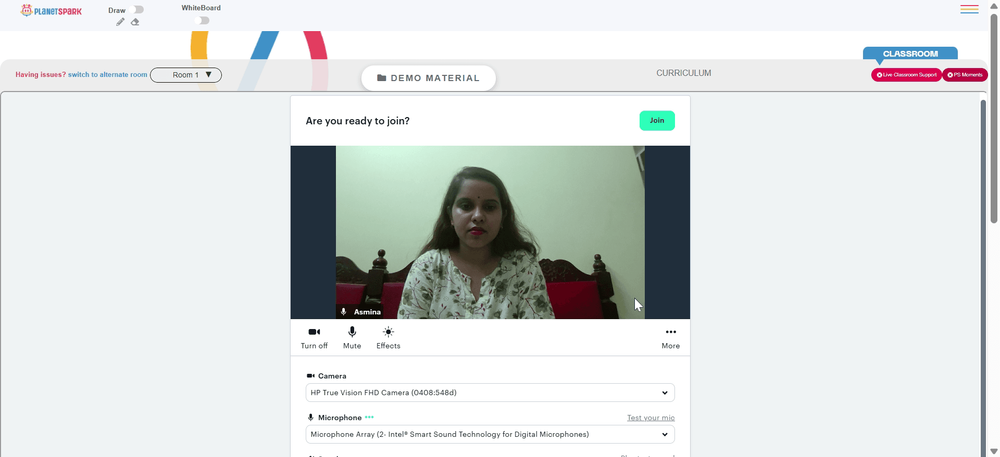This screenshot has width=1000, height=457.
Task: Open video Effects
Action: (388, 338)
